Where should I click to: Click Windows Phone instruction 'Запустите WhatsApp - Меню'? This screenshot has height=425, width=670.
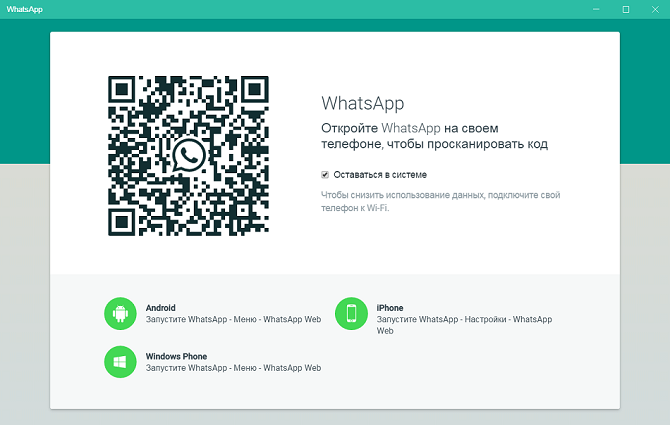click(x=233, y=368)
